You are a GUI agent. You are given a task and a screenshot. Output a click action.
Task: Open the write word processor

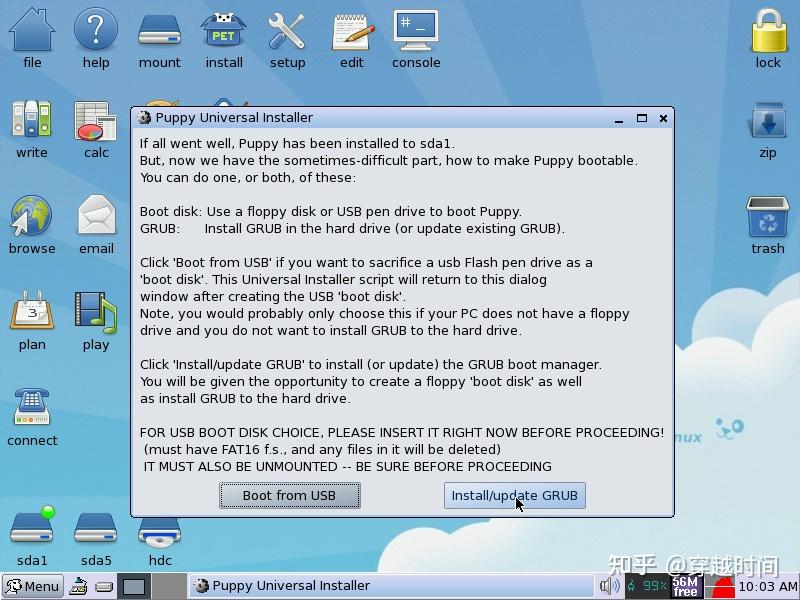pyautogui.click(x=31, y=120)
